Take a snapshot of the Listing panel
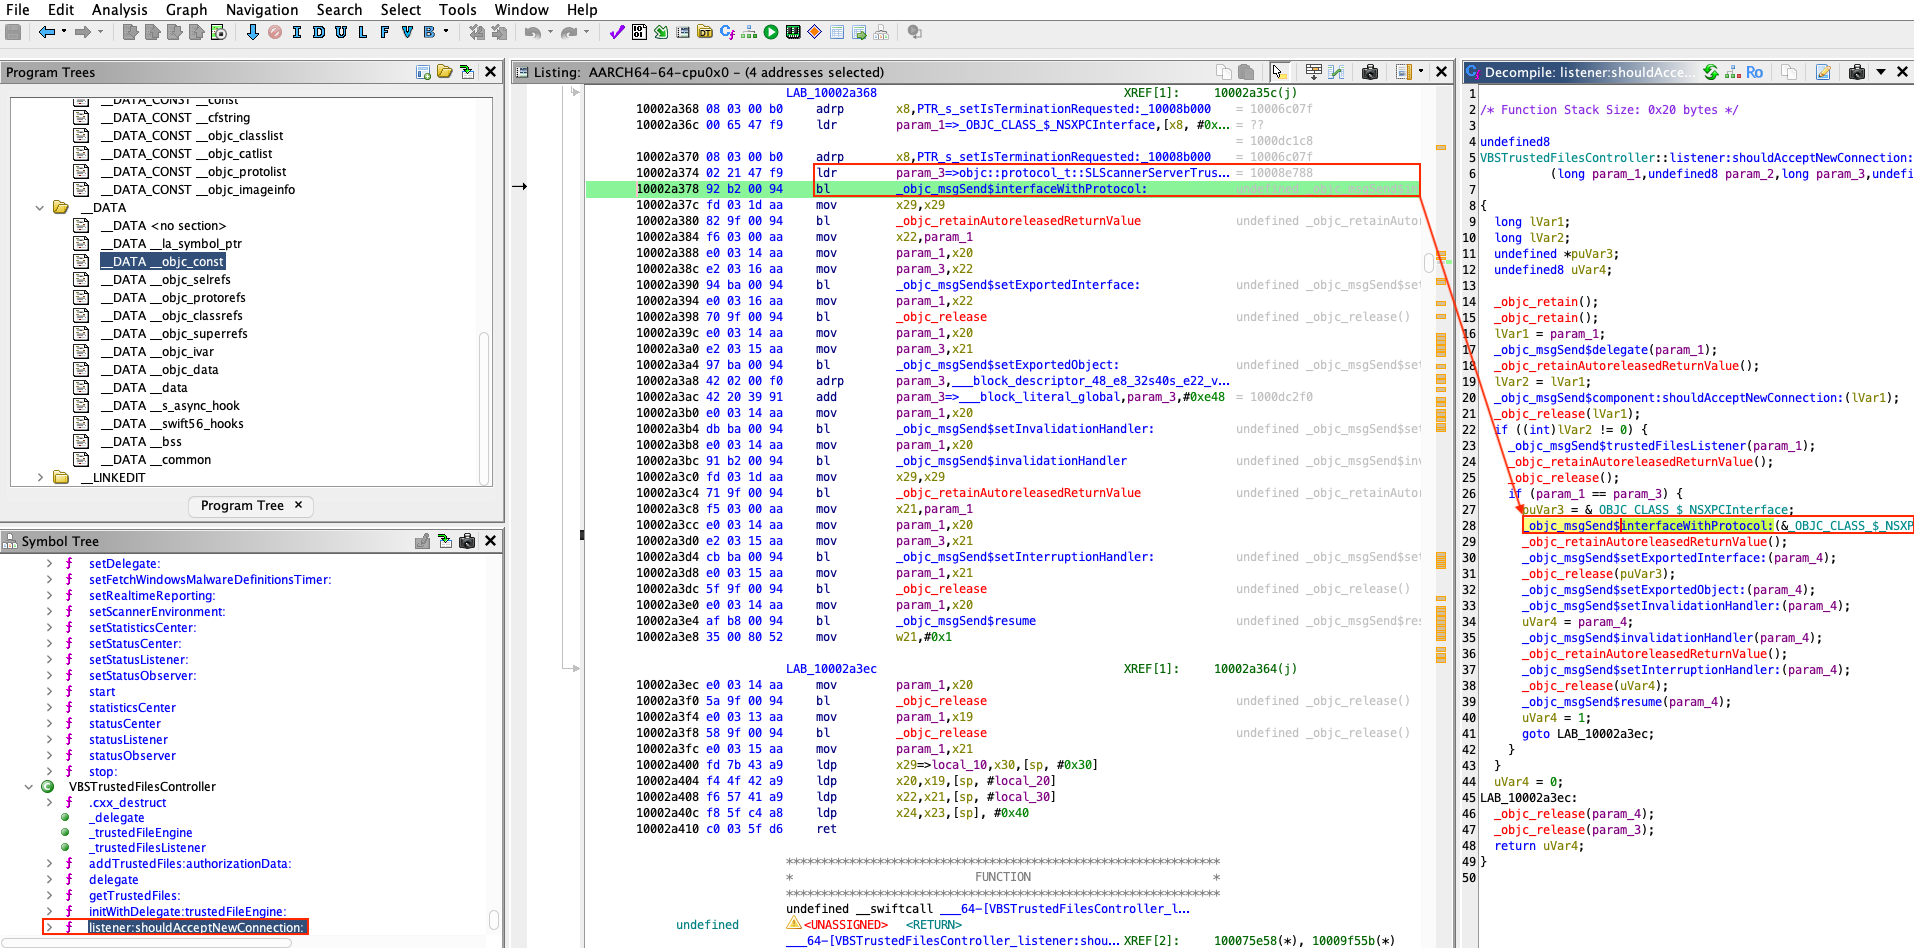Screen dimensions: 1914x948 (1370, 72)
